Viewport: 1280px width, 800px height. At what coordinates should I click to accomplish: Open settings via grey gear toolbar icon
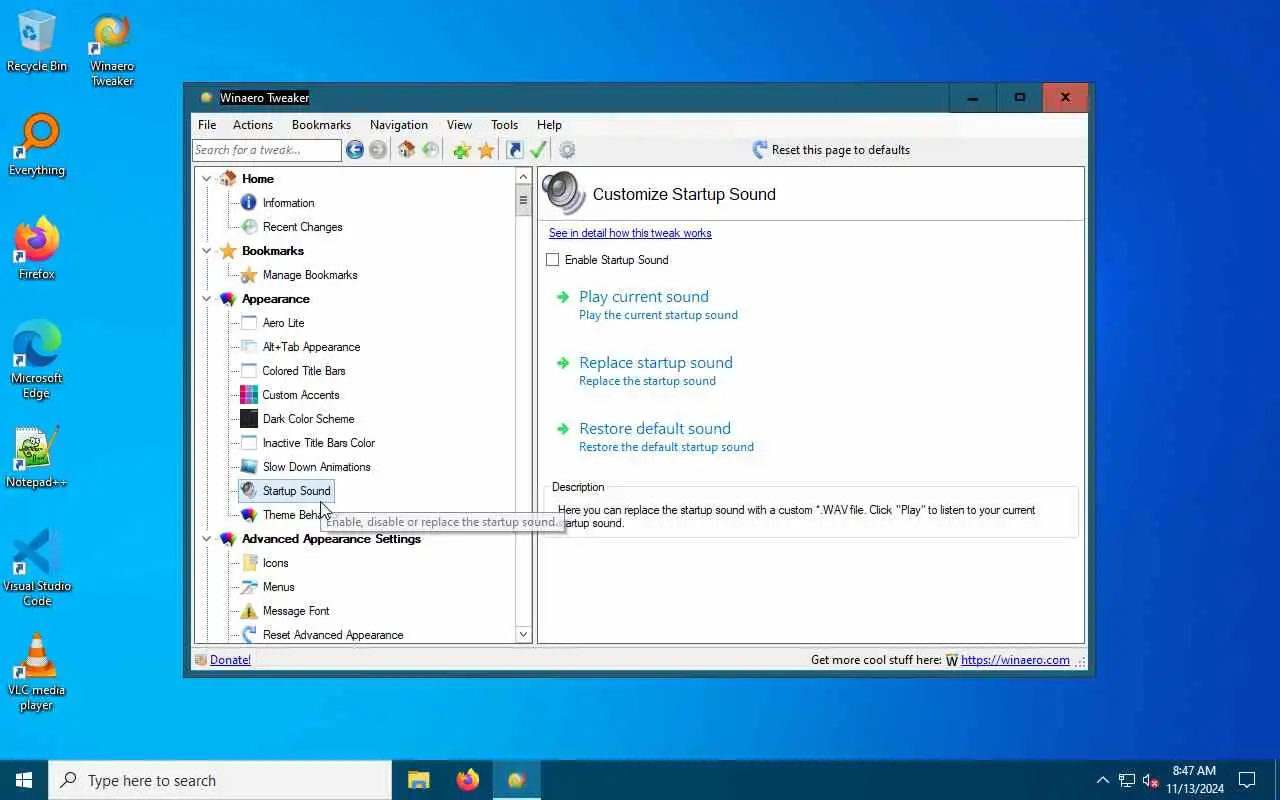(x=567, y=150)
